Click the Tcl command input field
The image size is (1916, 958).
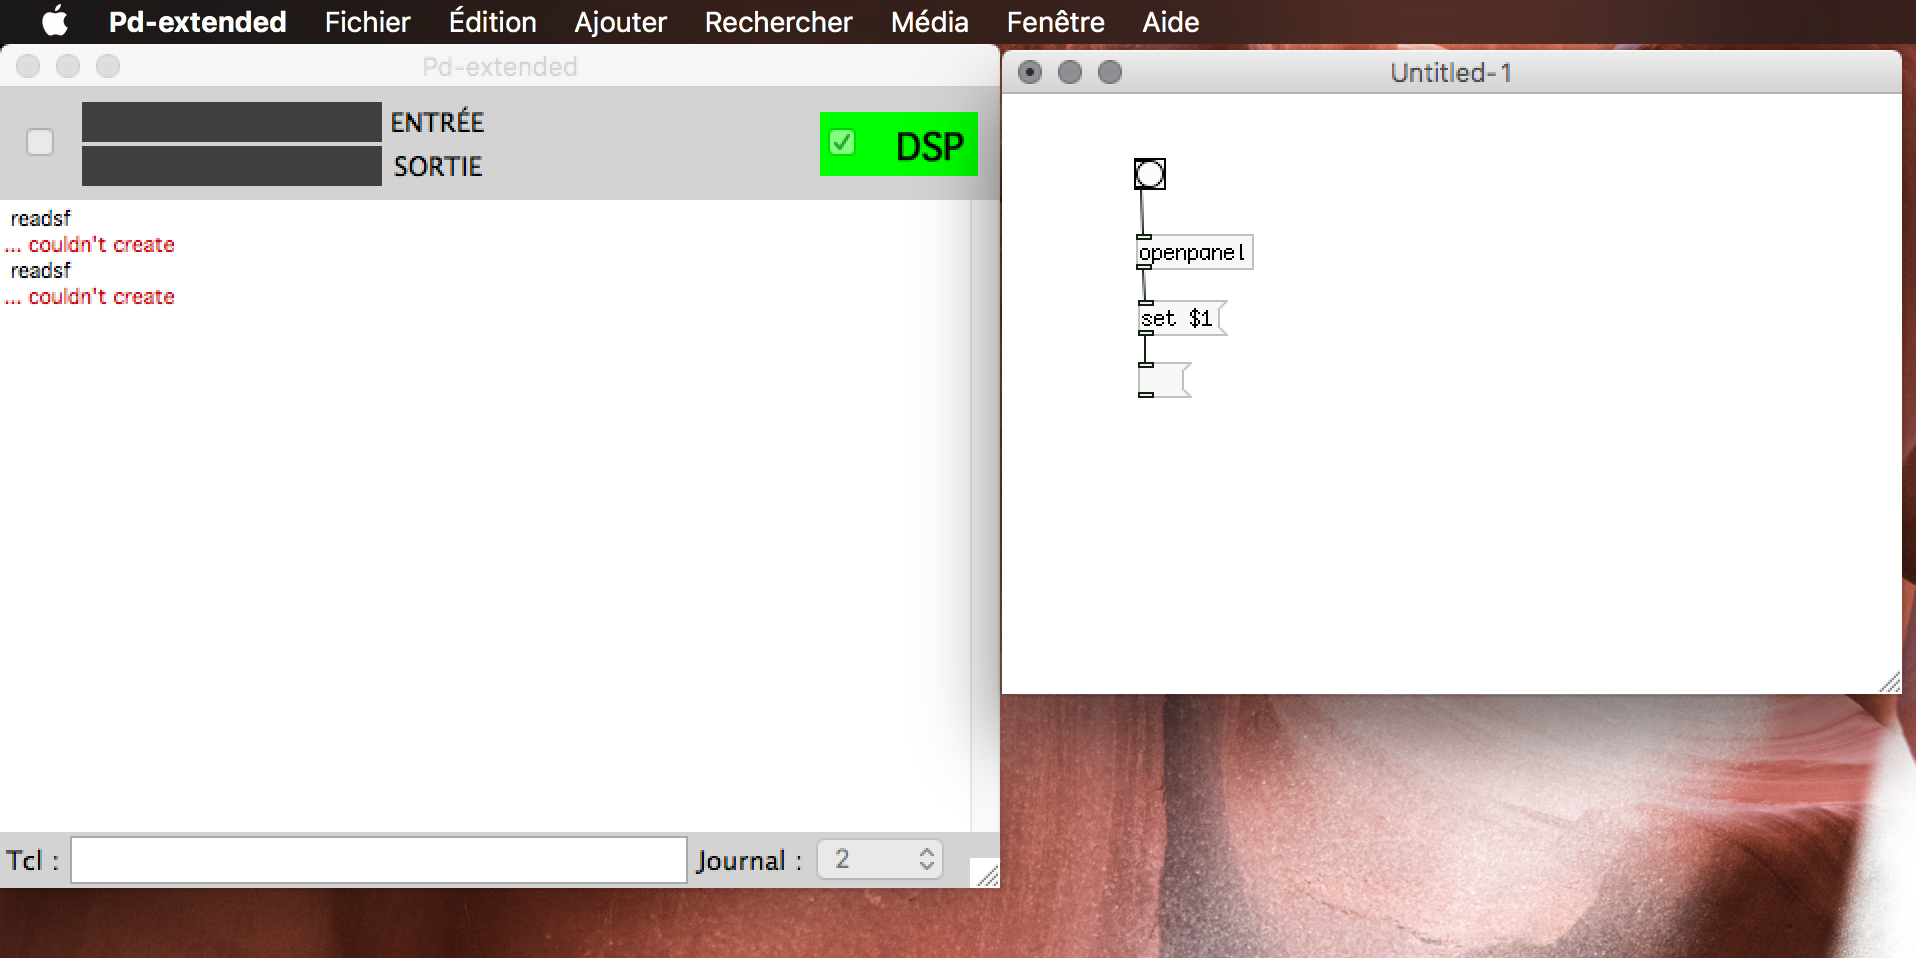(x=378, y=860)
